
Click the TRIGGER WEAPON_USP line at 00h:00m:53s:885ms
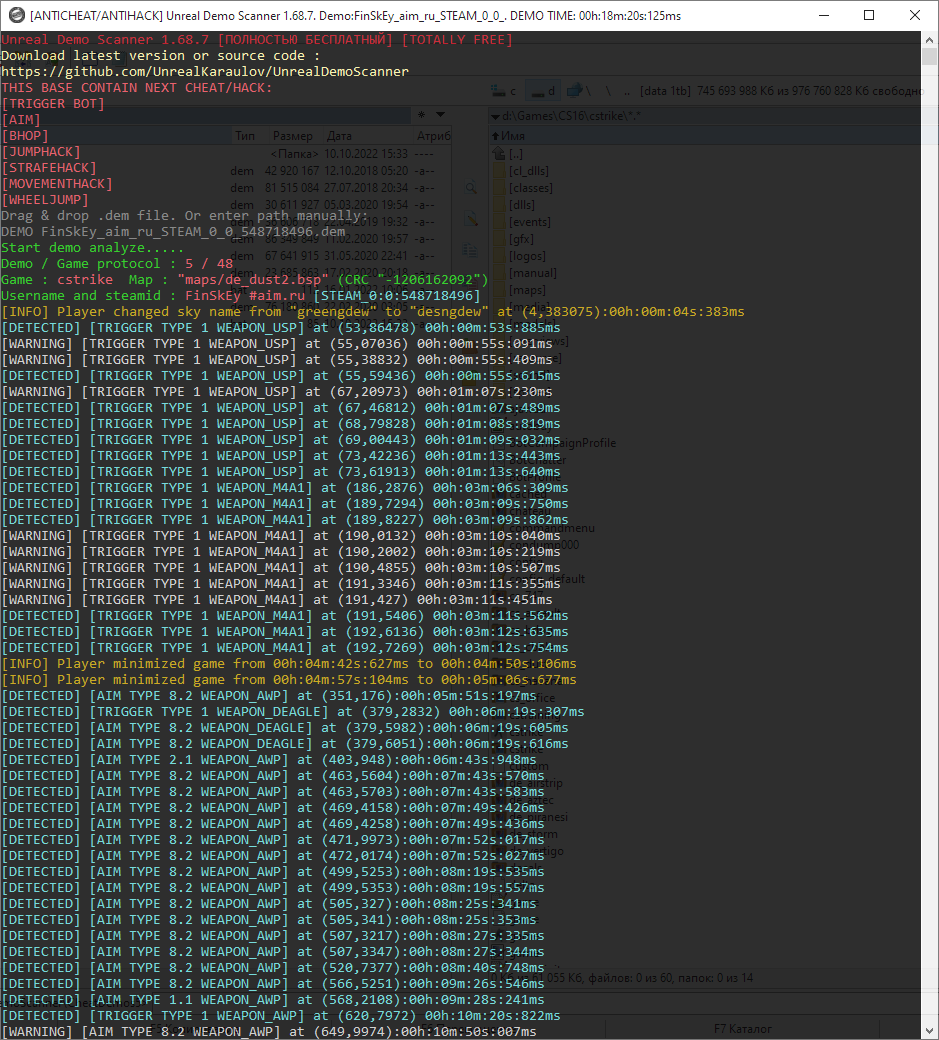pyautogui.click(x=281, y=328)
